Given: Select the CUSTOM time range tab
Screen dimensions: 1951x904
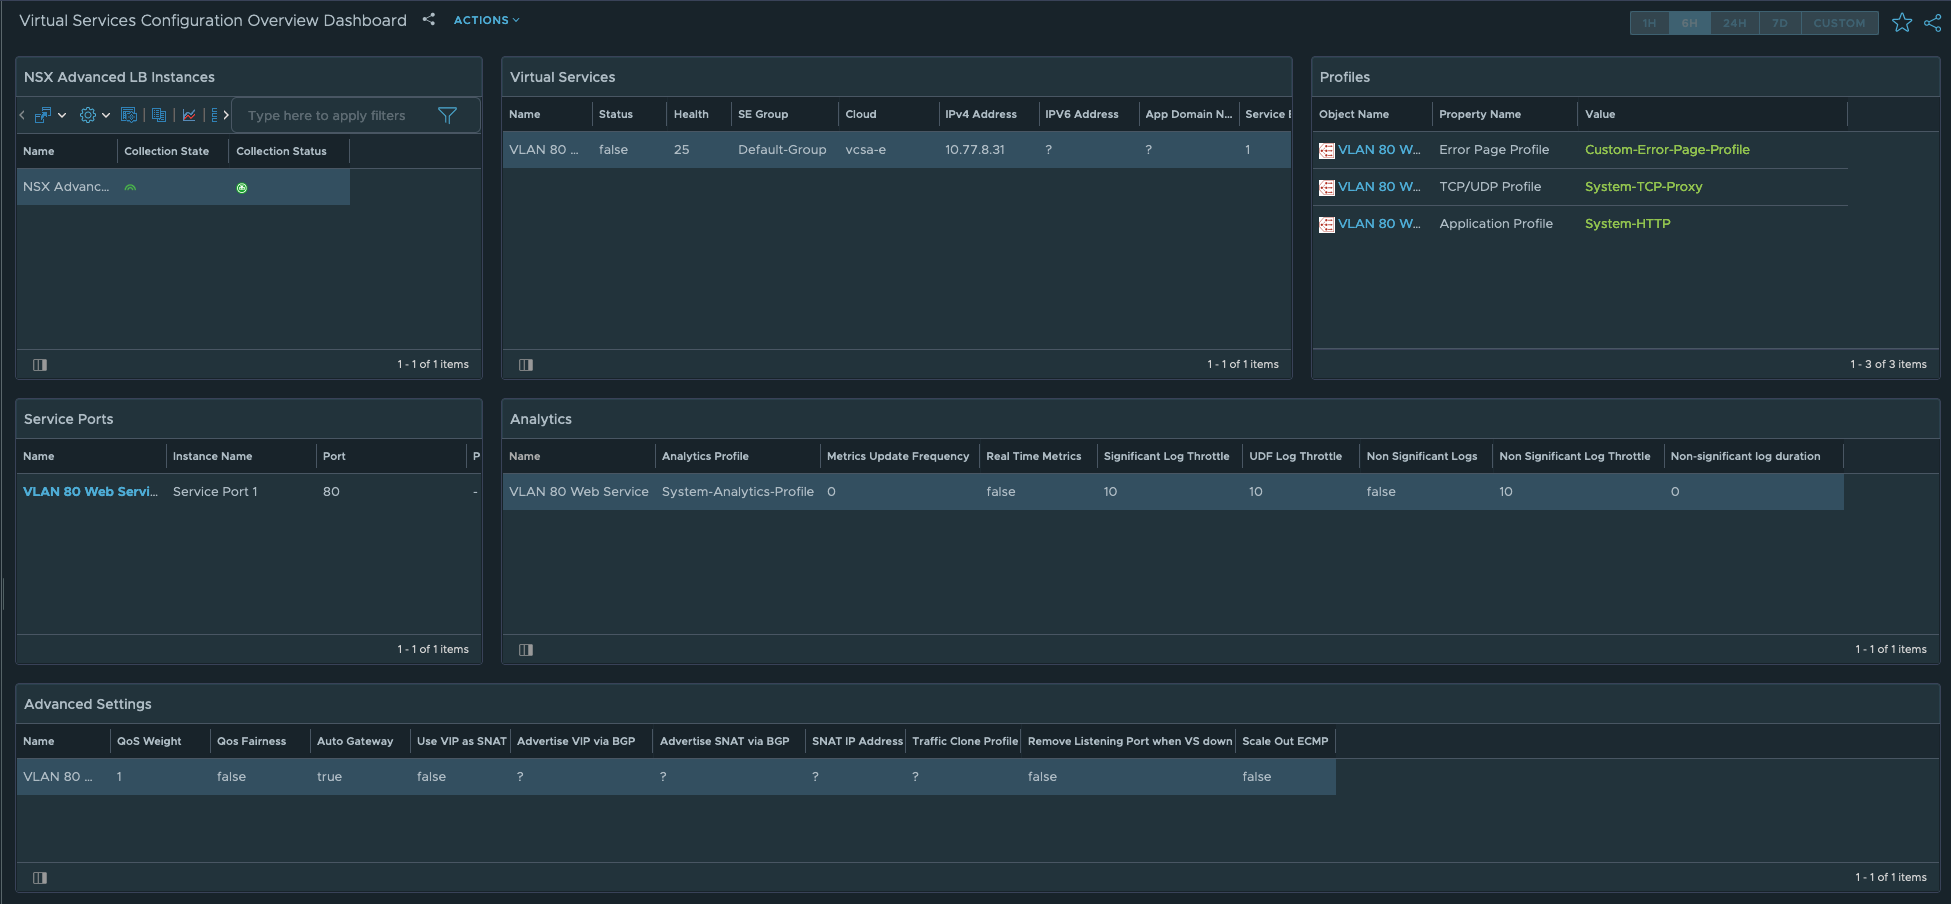Looking at the screenshot, I should 1839,22.
